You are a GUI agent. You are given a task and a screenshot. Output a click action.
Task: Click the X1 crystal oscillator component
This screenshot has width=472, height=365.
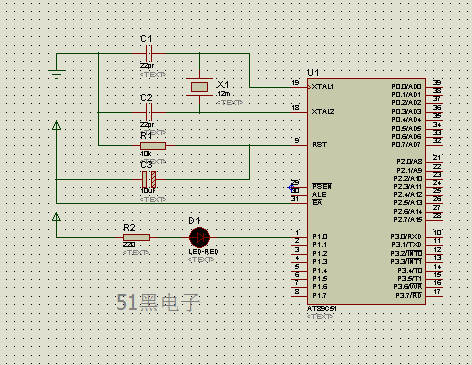tap(199, 87)
